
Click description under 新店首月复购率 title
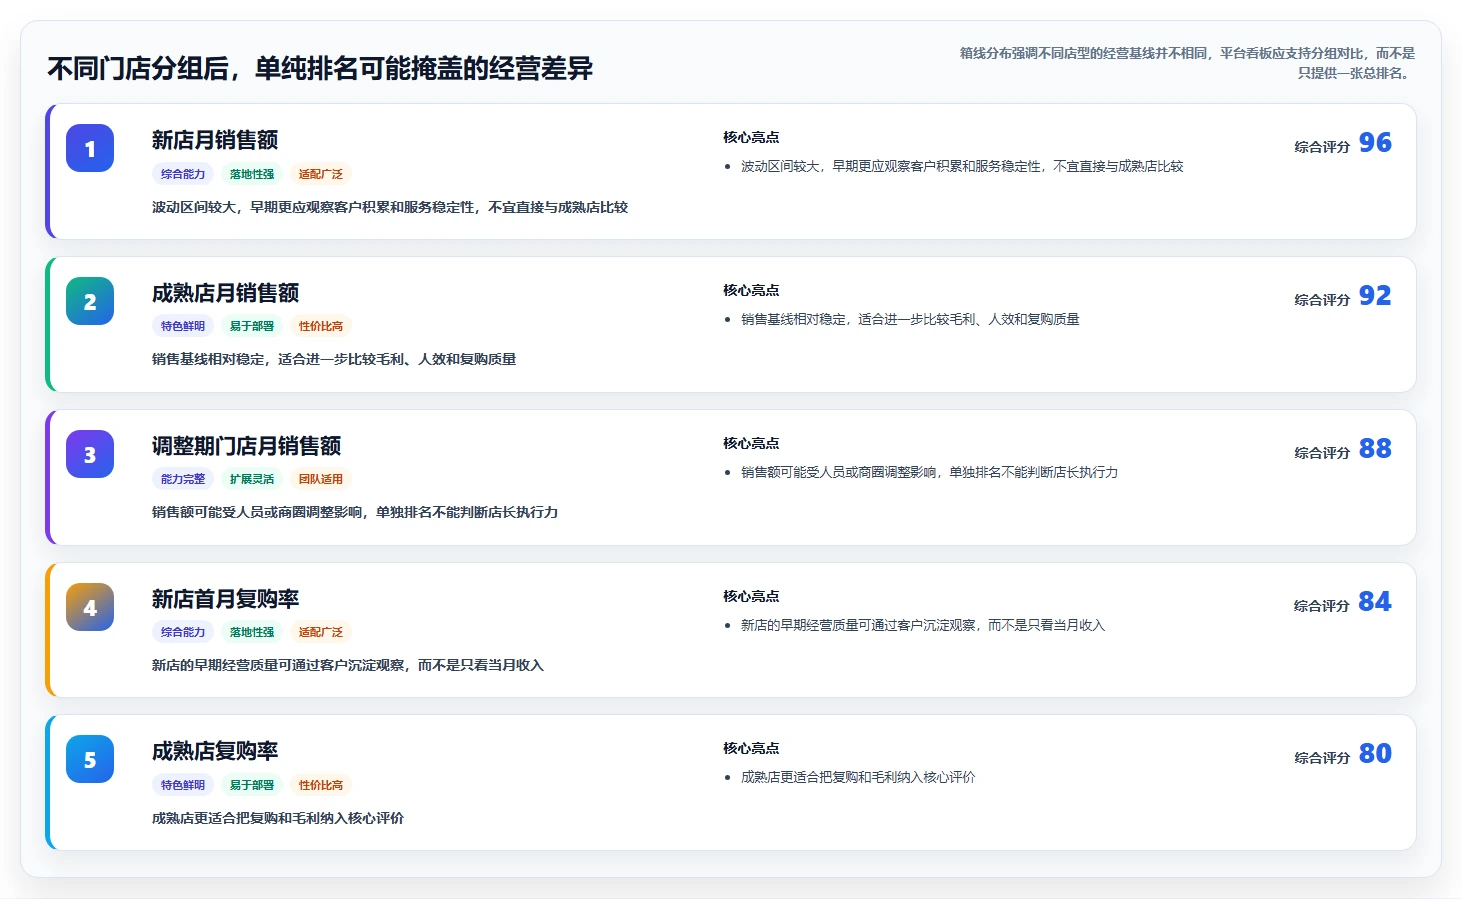(x=348, y=665)
